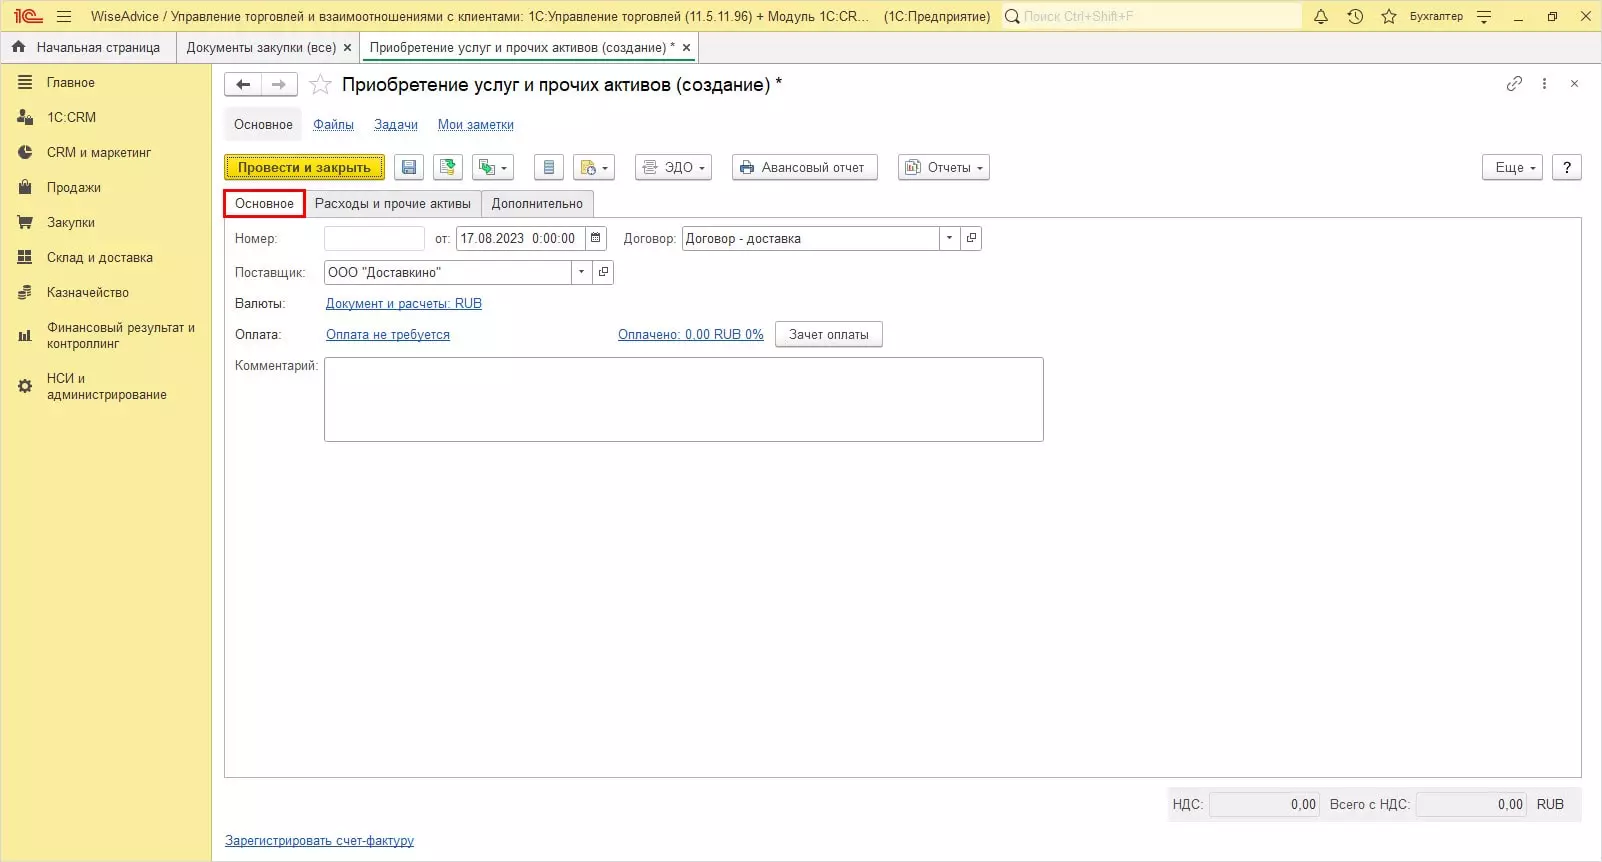
Task: Click Зачет оплаты button
Action: (829, 334)
